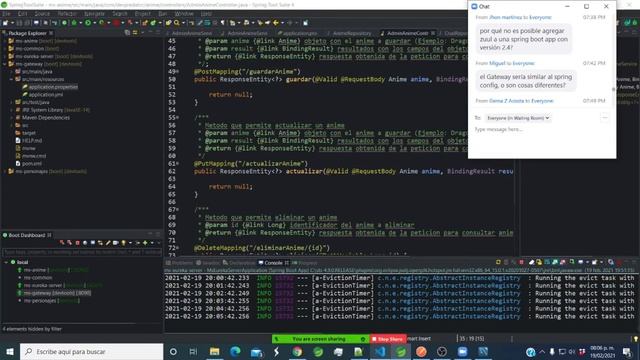Open Microsoft Edge from the taskbar

[235, 351]
